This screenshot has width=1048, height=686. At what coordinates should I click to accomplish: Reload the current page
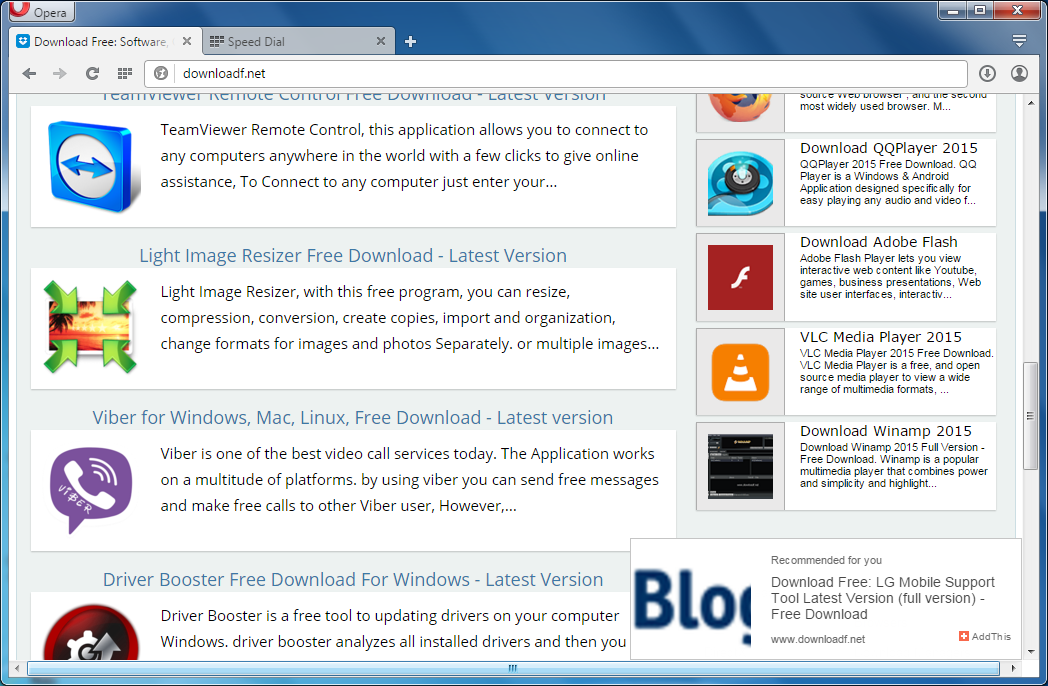click(x=92, y=74)
